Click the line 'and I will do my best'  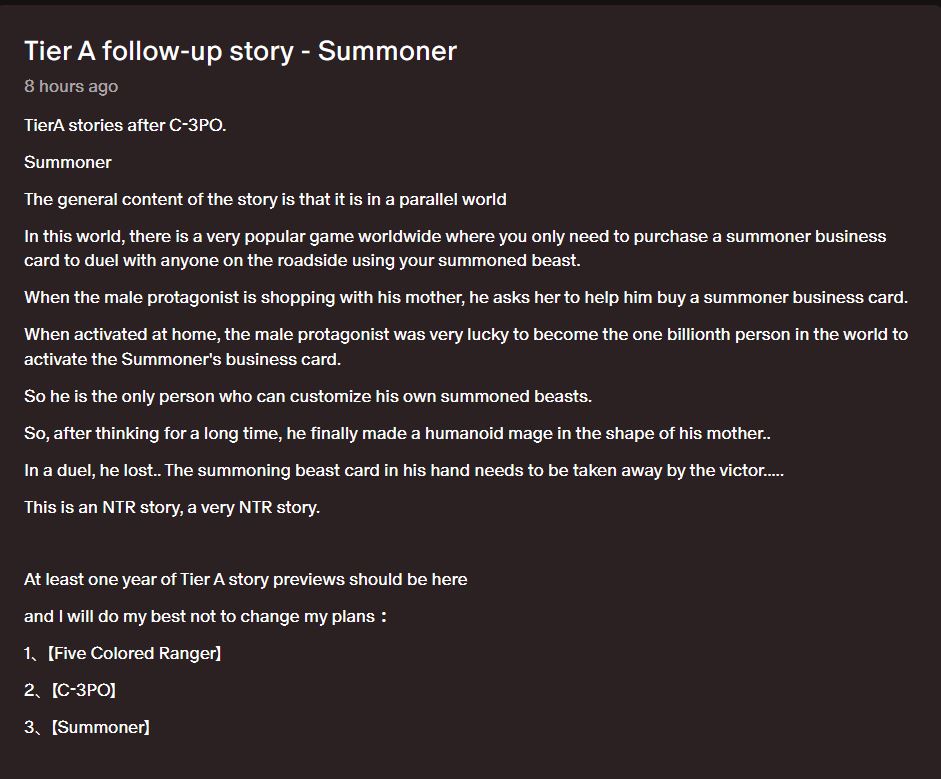205,616
